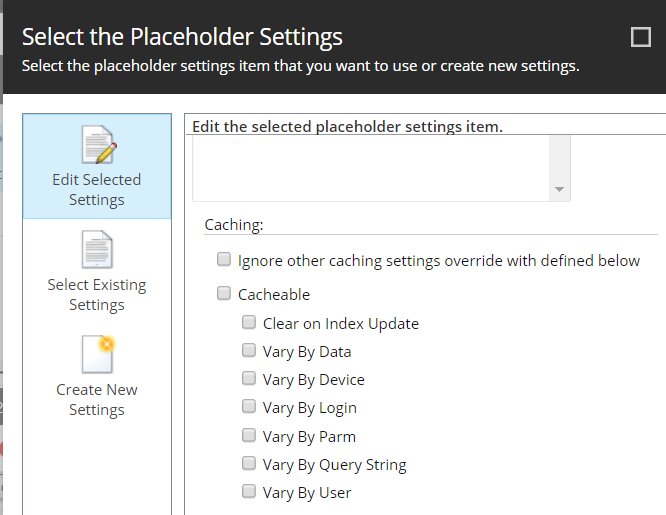Viewport: 666px width, 515px height.
Task: Tick the Vary By Device checkbox
Action: pos(249,378)
